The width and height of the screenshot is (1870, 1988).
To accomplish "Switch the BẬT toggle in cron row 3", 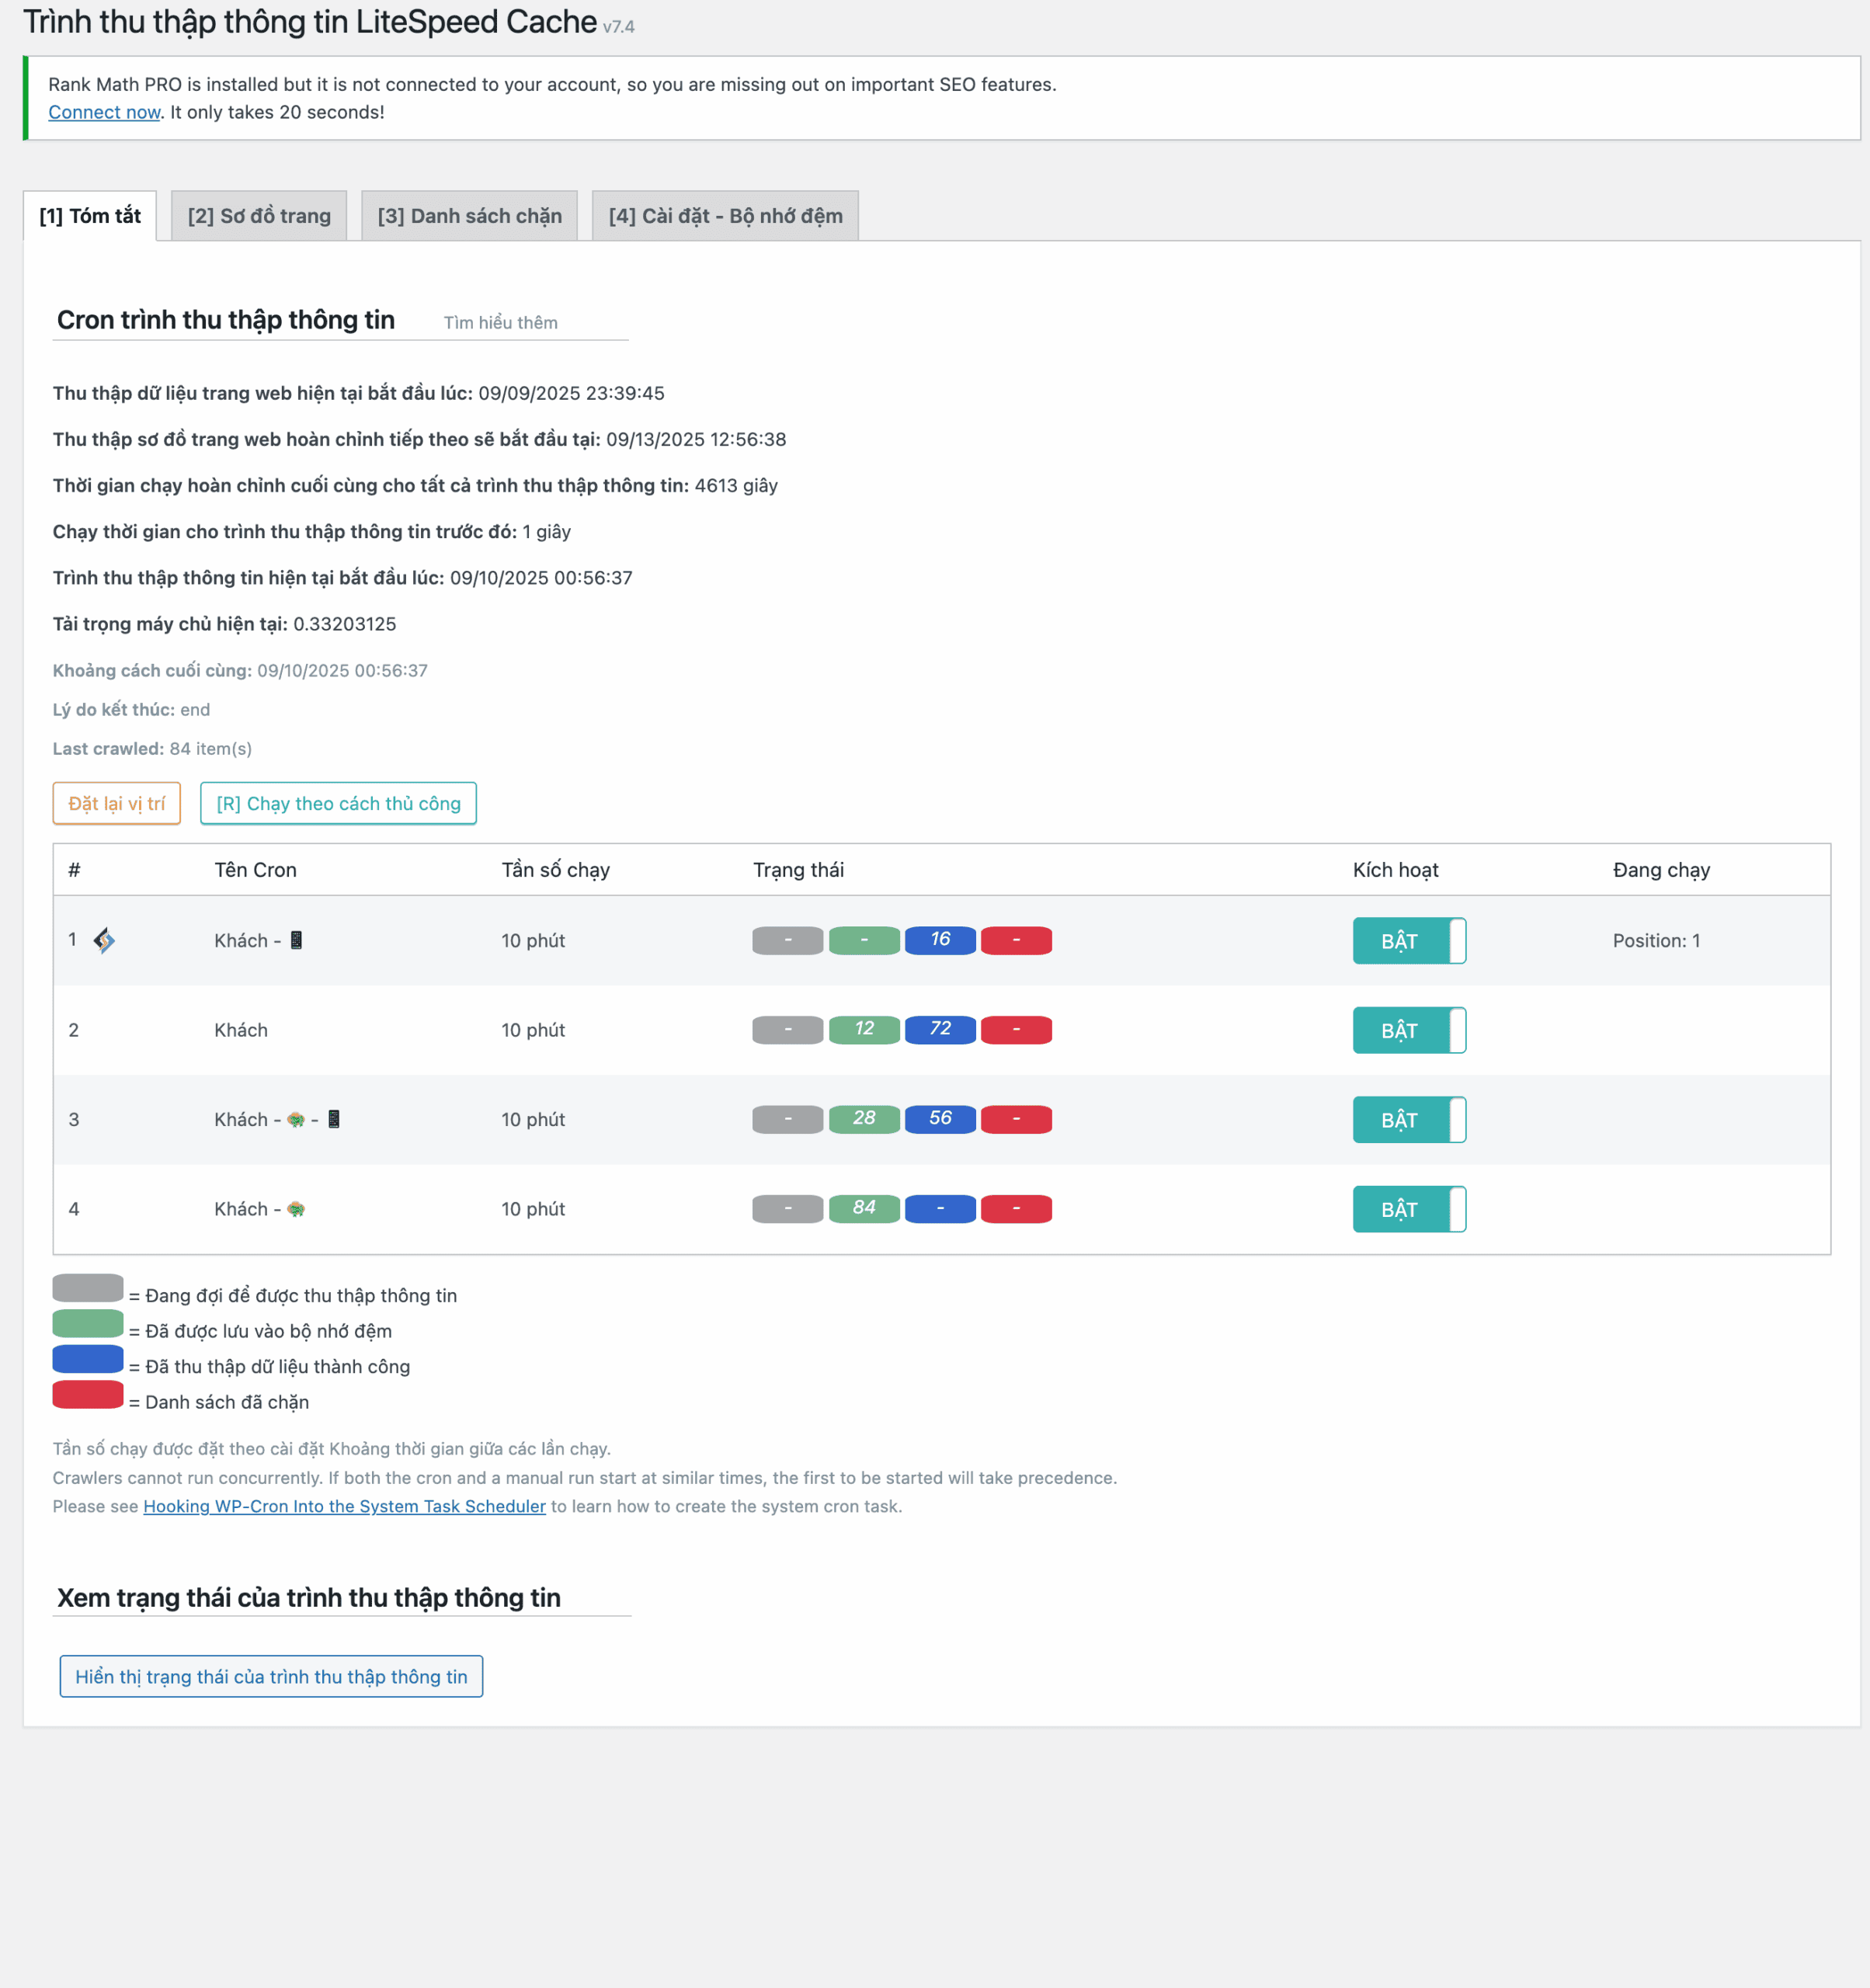I will [x=1408, y=1120].
